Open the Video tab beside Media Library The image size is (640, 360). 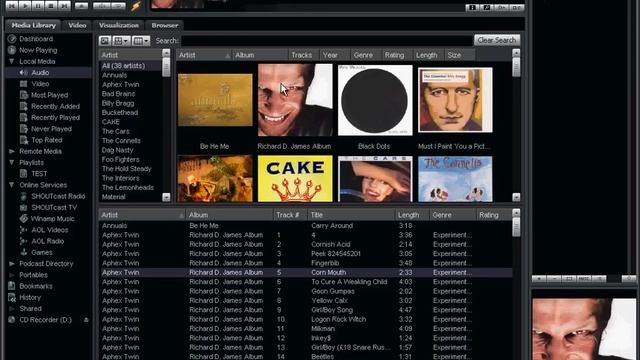pos(77,25)
